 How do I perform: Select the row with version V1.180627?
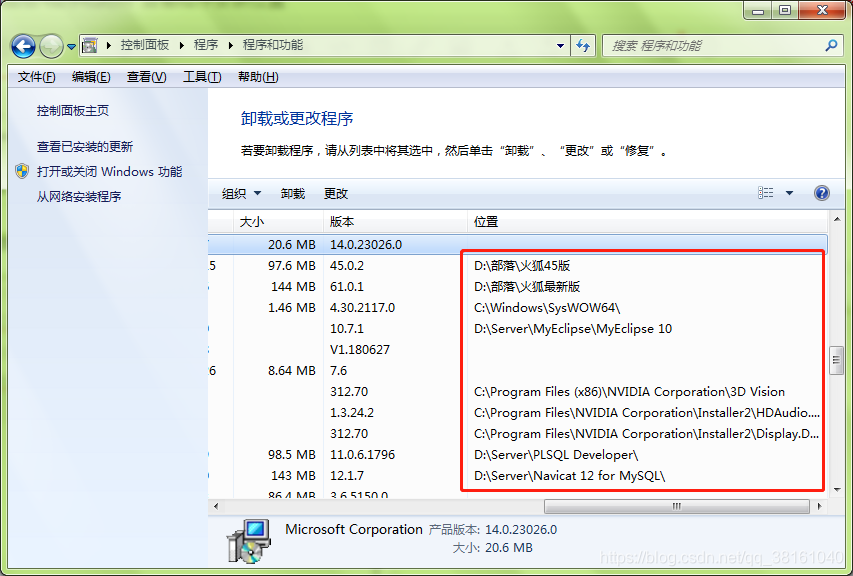coord(517,350)
